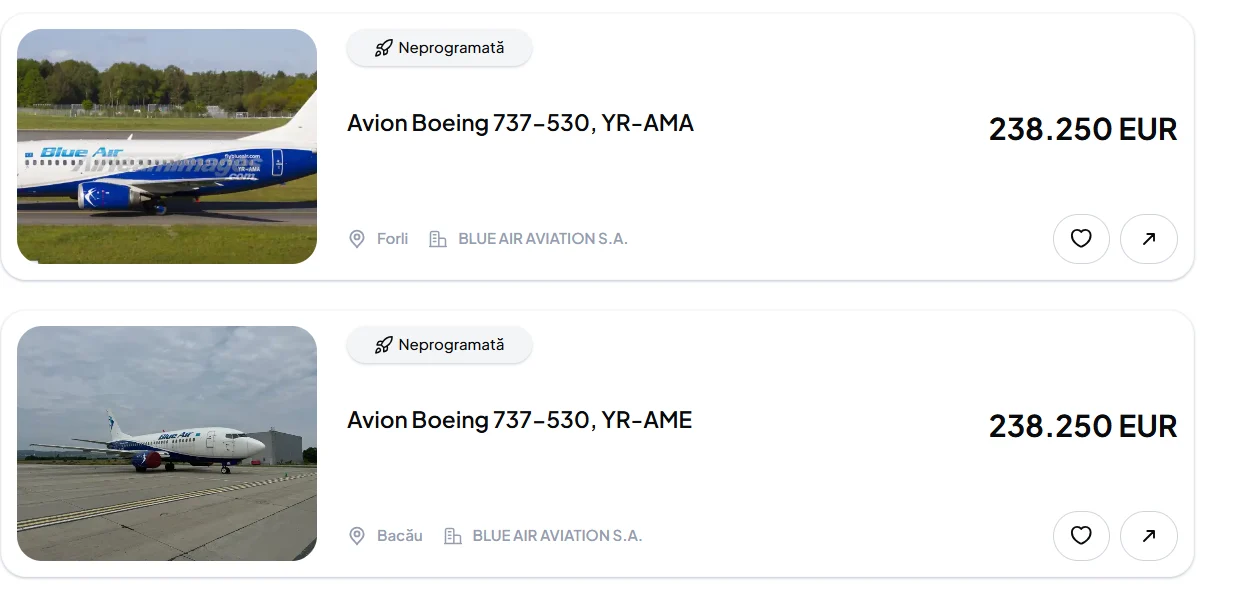The height and width of the screenshot is (591, 1240).
Task: Click the Neprogramată badge on the second listing
Action: 439,344
